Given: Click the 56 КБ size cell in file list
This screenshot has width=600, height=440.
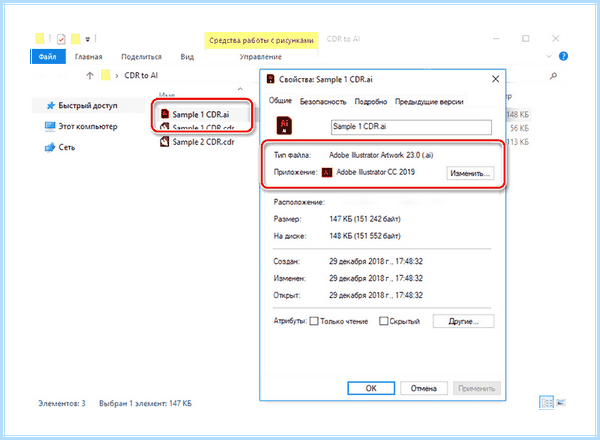Looking at the screenshot, I should pos(519,128).
